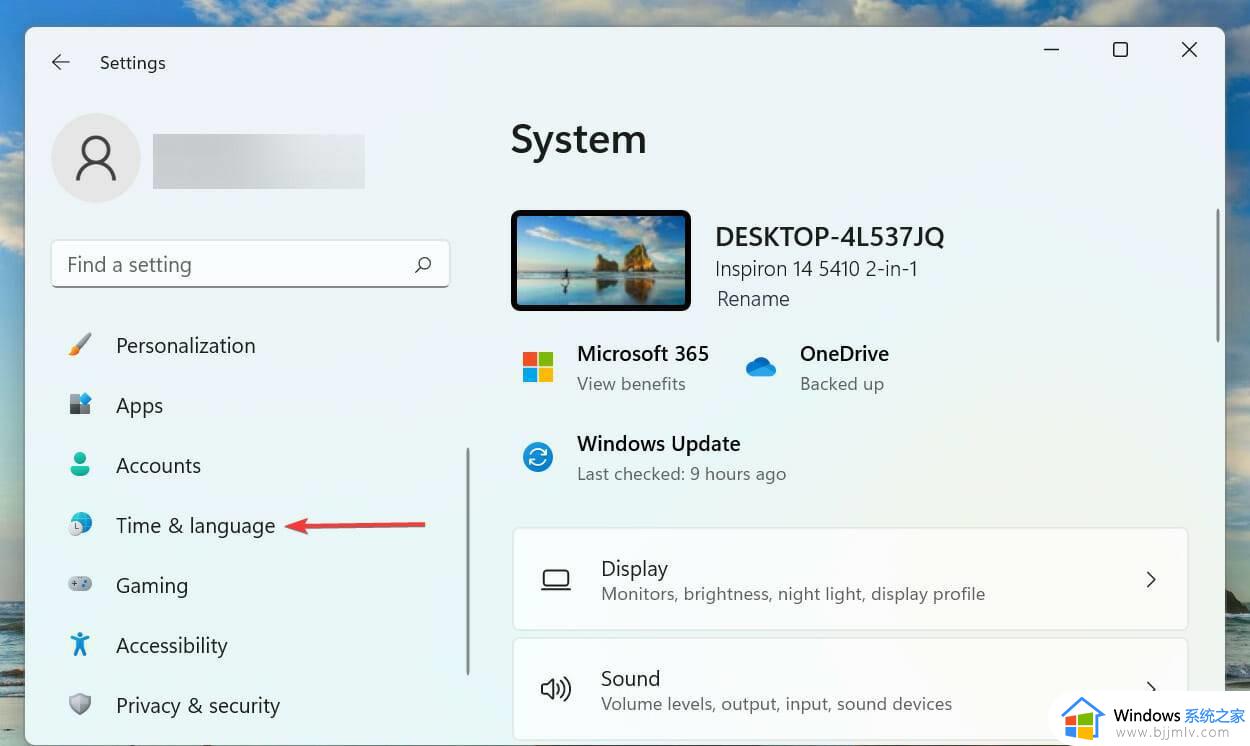Open Windows Update last checked entry
The width and height of the screenshot is (1250, 746).
coord(681,474)
